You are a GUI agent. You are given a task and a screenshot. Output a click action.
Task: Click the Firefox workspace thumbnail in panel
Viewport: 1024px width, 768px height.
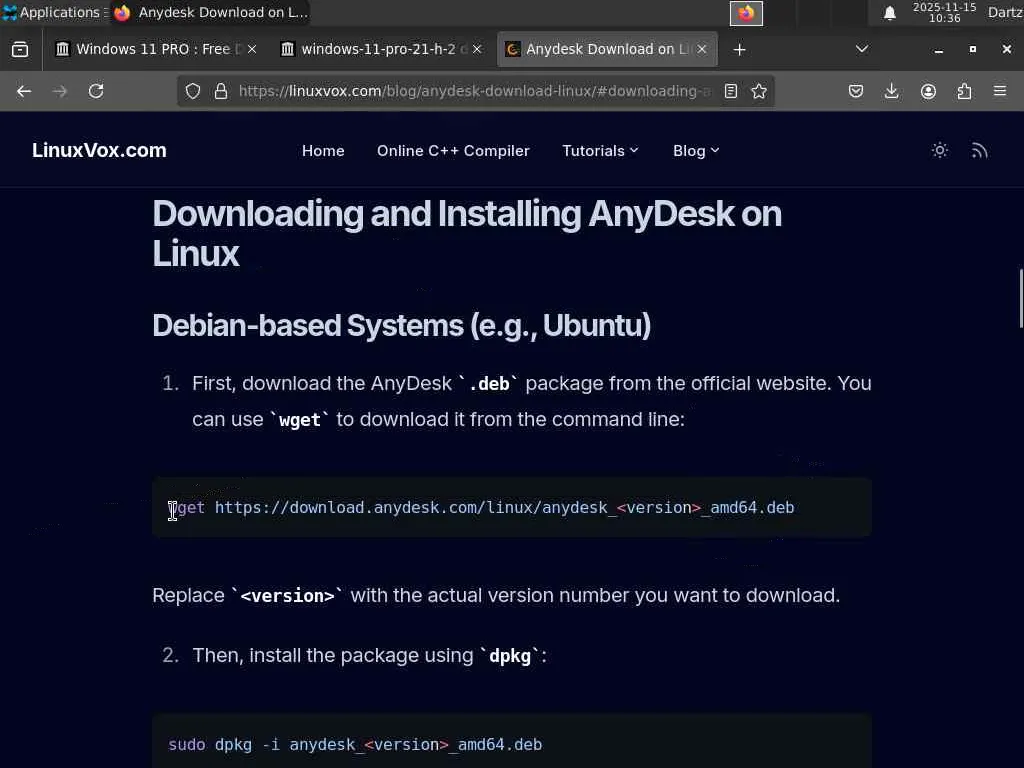click(746, 13)
